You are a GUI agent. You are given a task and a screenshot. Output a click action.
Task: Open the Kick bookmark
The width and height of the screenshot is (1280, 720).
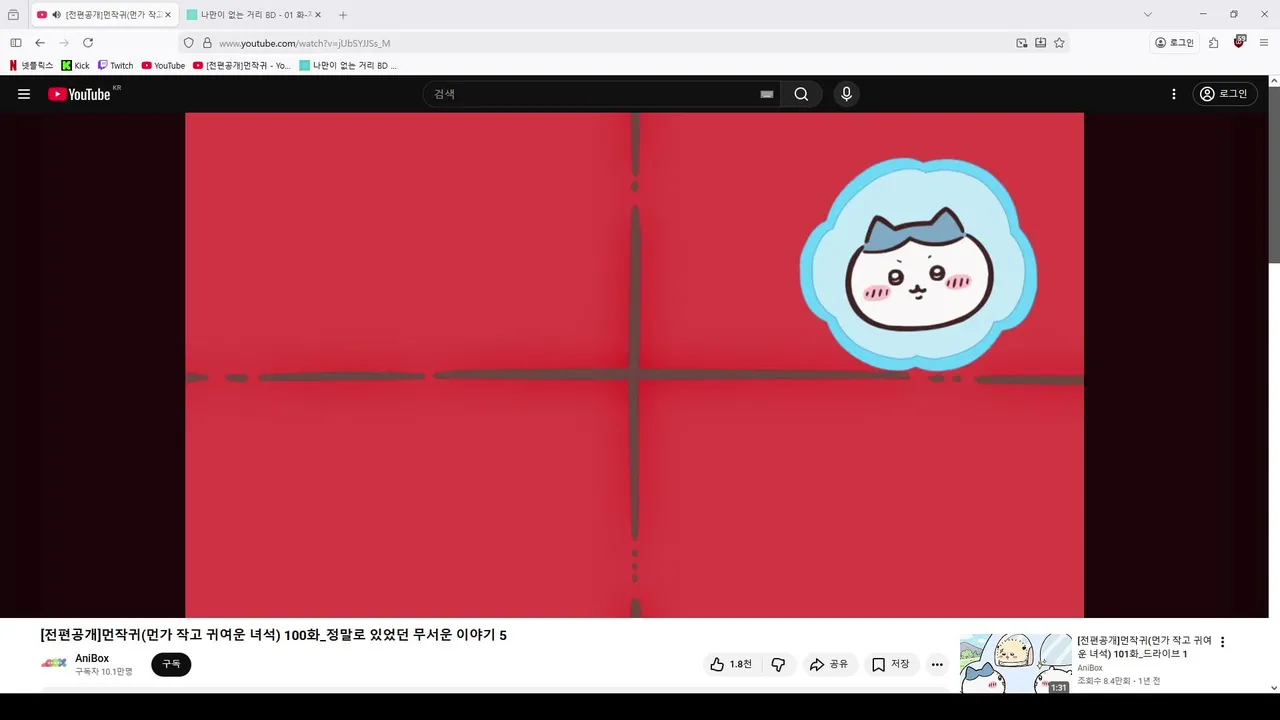pos(75,65)
